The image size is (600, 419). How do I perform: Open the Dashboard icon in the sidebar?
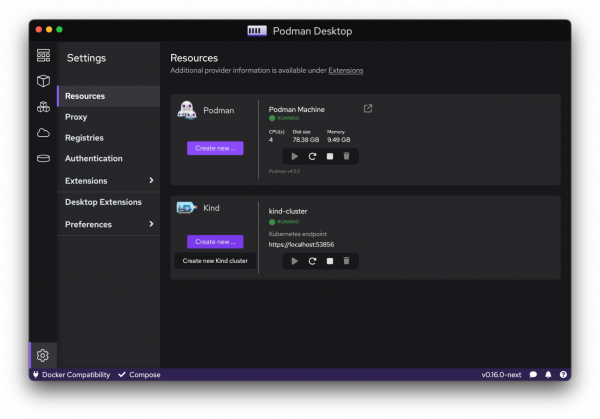pos(43,55)
